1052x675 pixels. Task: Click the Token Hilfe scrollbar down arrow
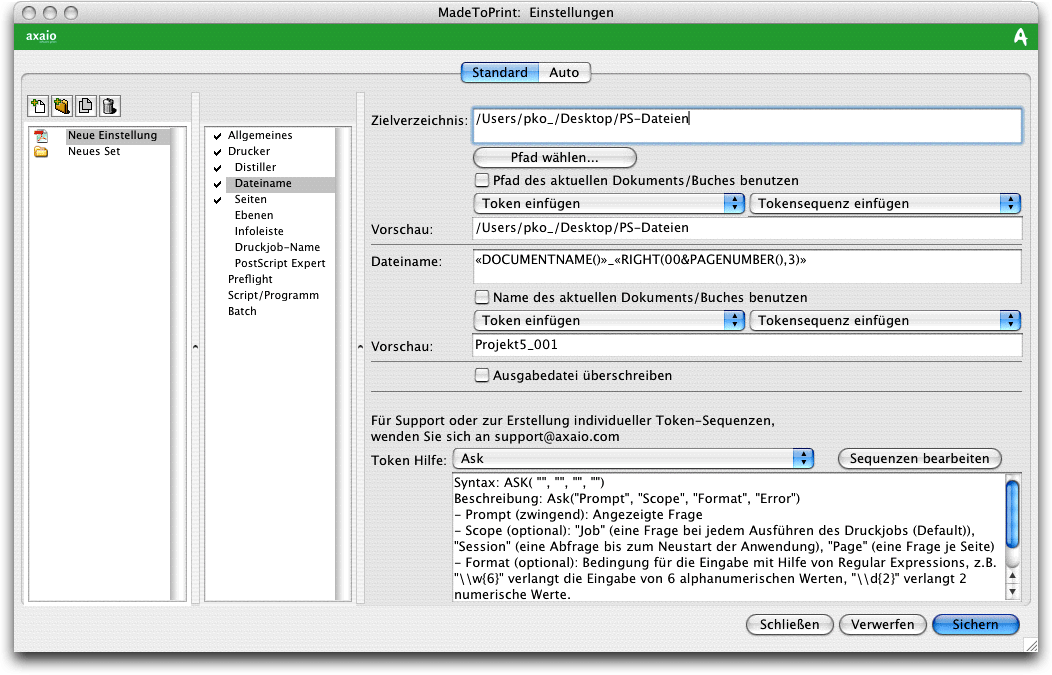coord(1012,592)
